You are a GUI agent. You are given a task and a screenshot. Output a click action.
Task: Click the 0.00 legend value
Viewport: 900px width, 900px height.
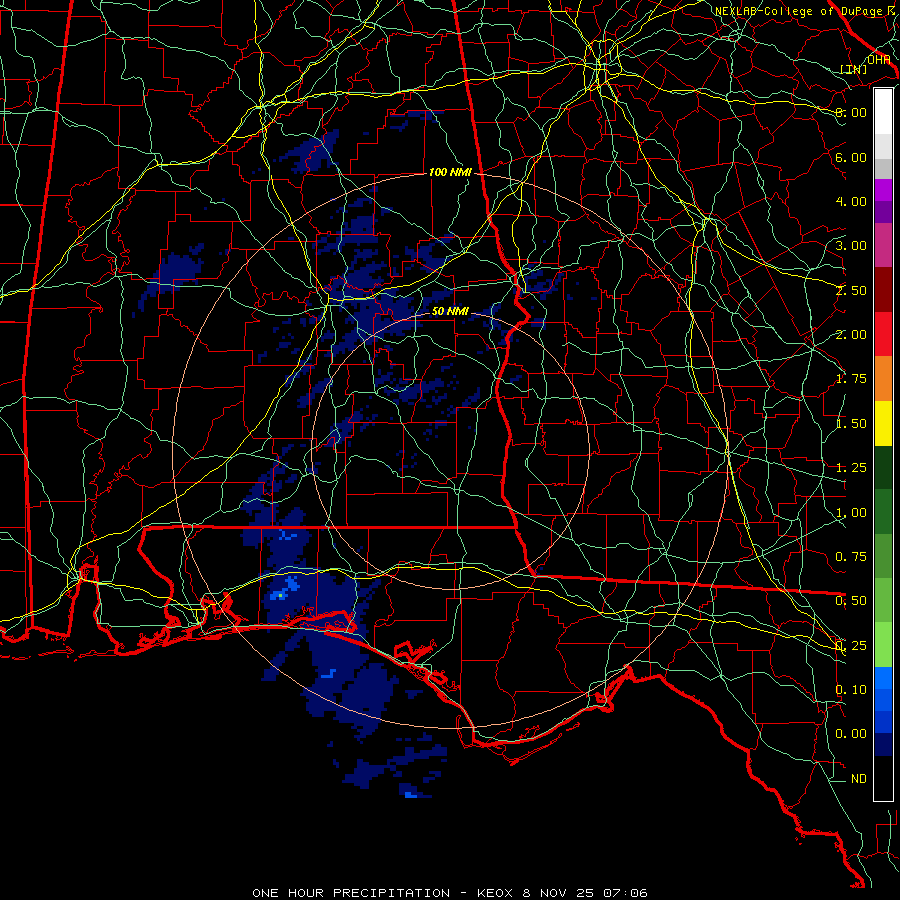(x=851, y=734)
